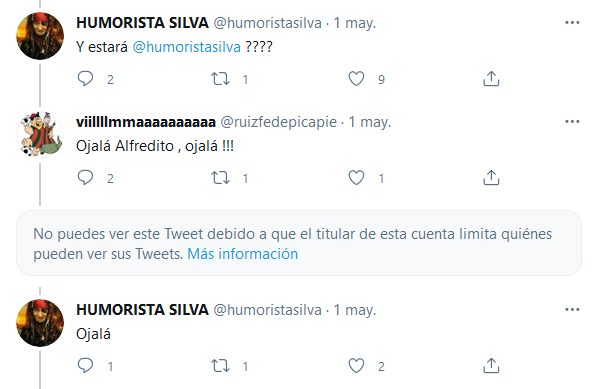Open more options on first HUMORISTA SILVA tweet
598x389 pixels.
572,23
